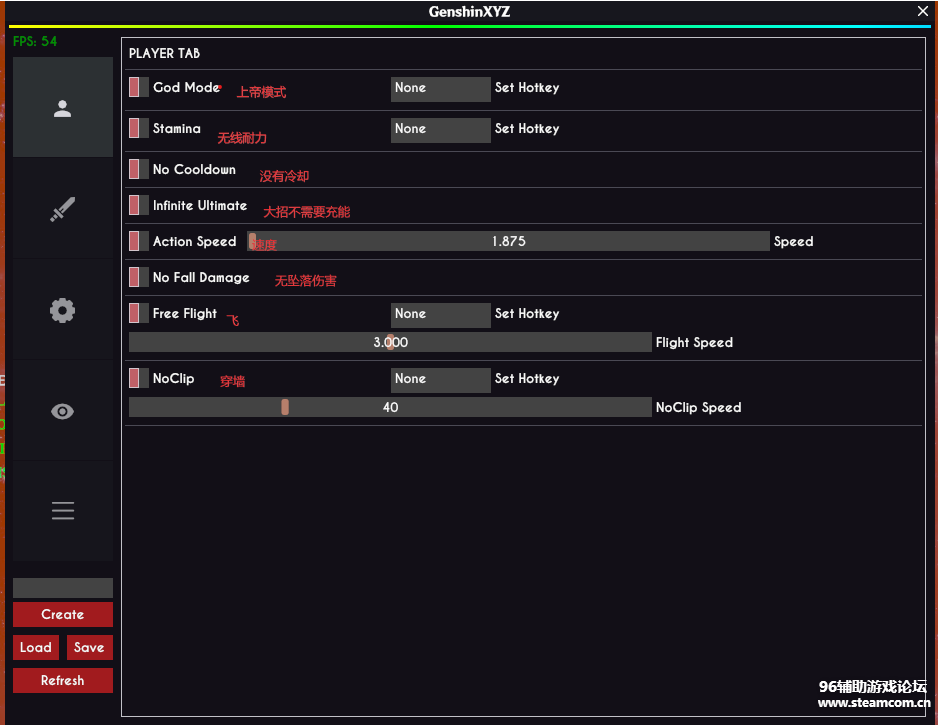
Task: Enable the NoClip checkbox
Action: coord(139,378)
